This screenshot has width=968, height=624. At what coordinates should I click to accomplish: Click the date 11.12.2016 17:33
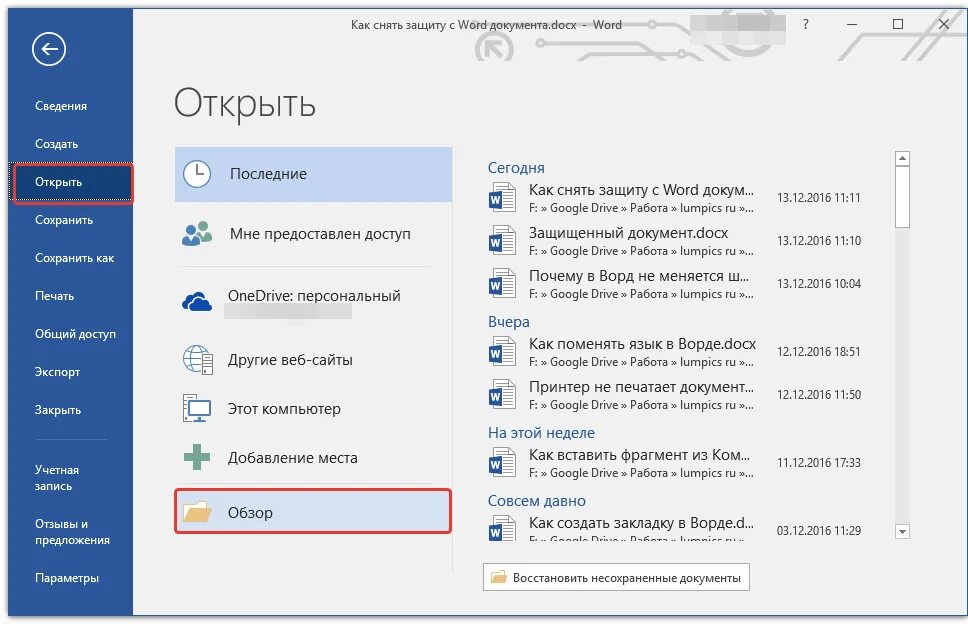tap(819, 463)
